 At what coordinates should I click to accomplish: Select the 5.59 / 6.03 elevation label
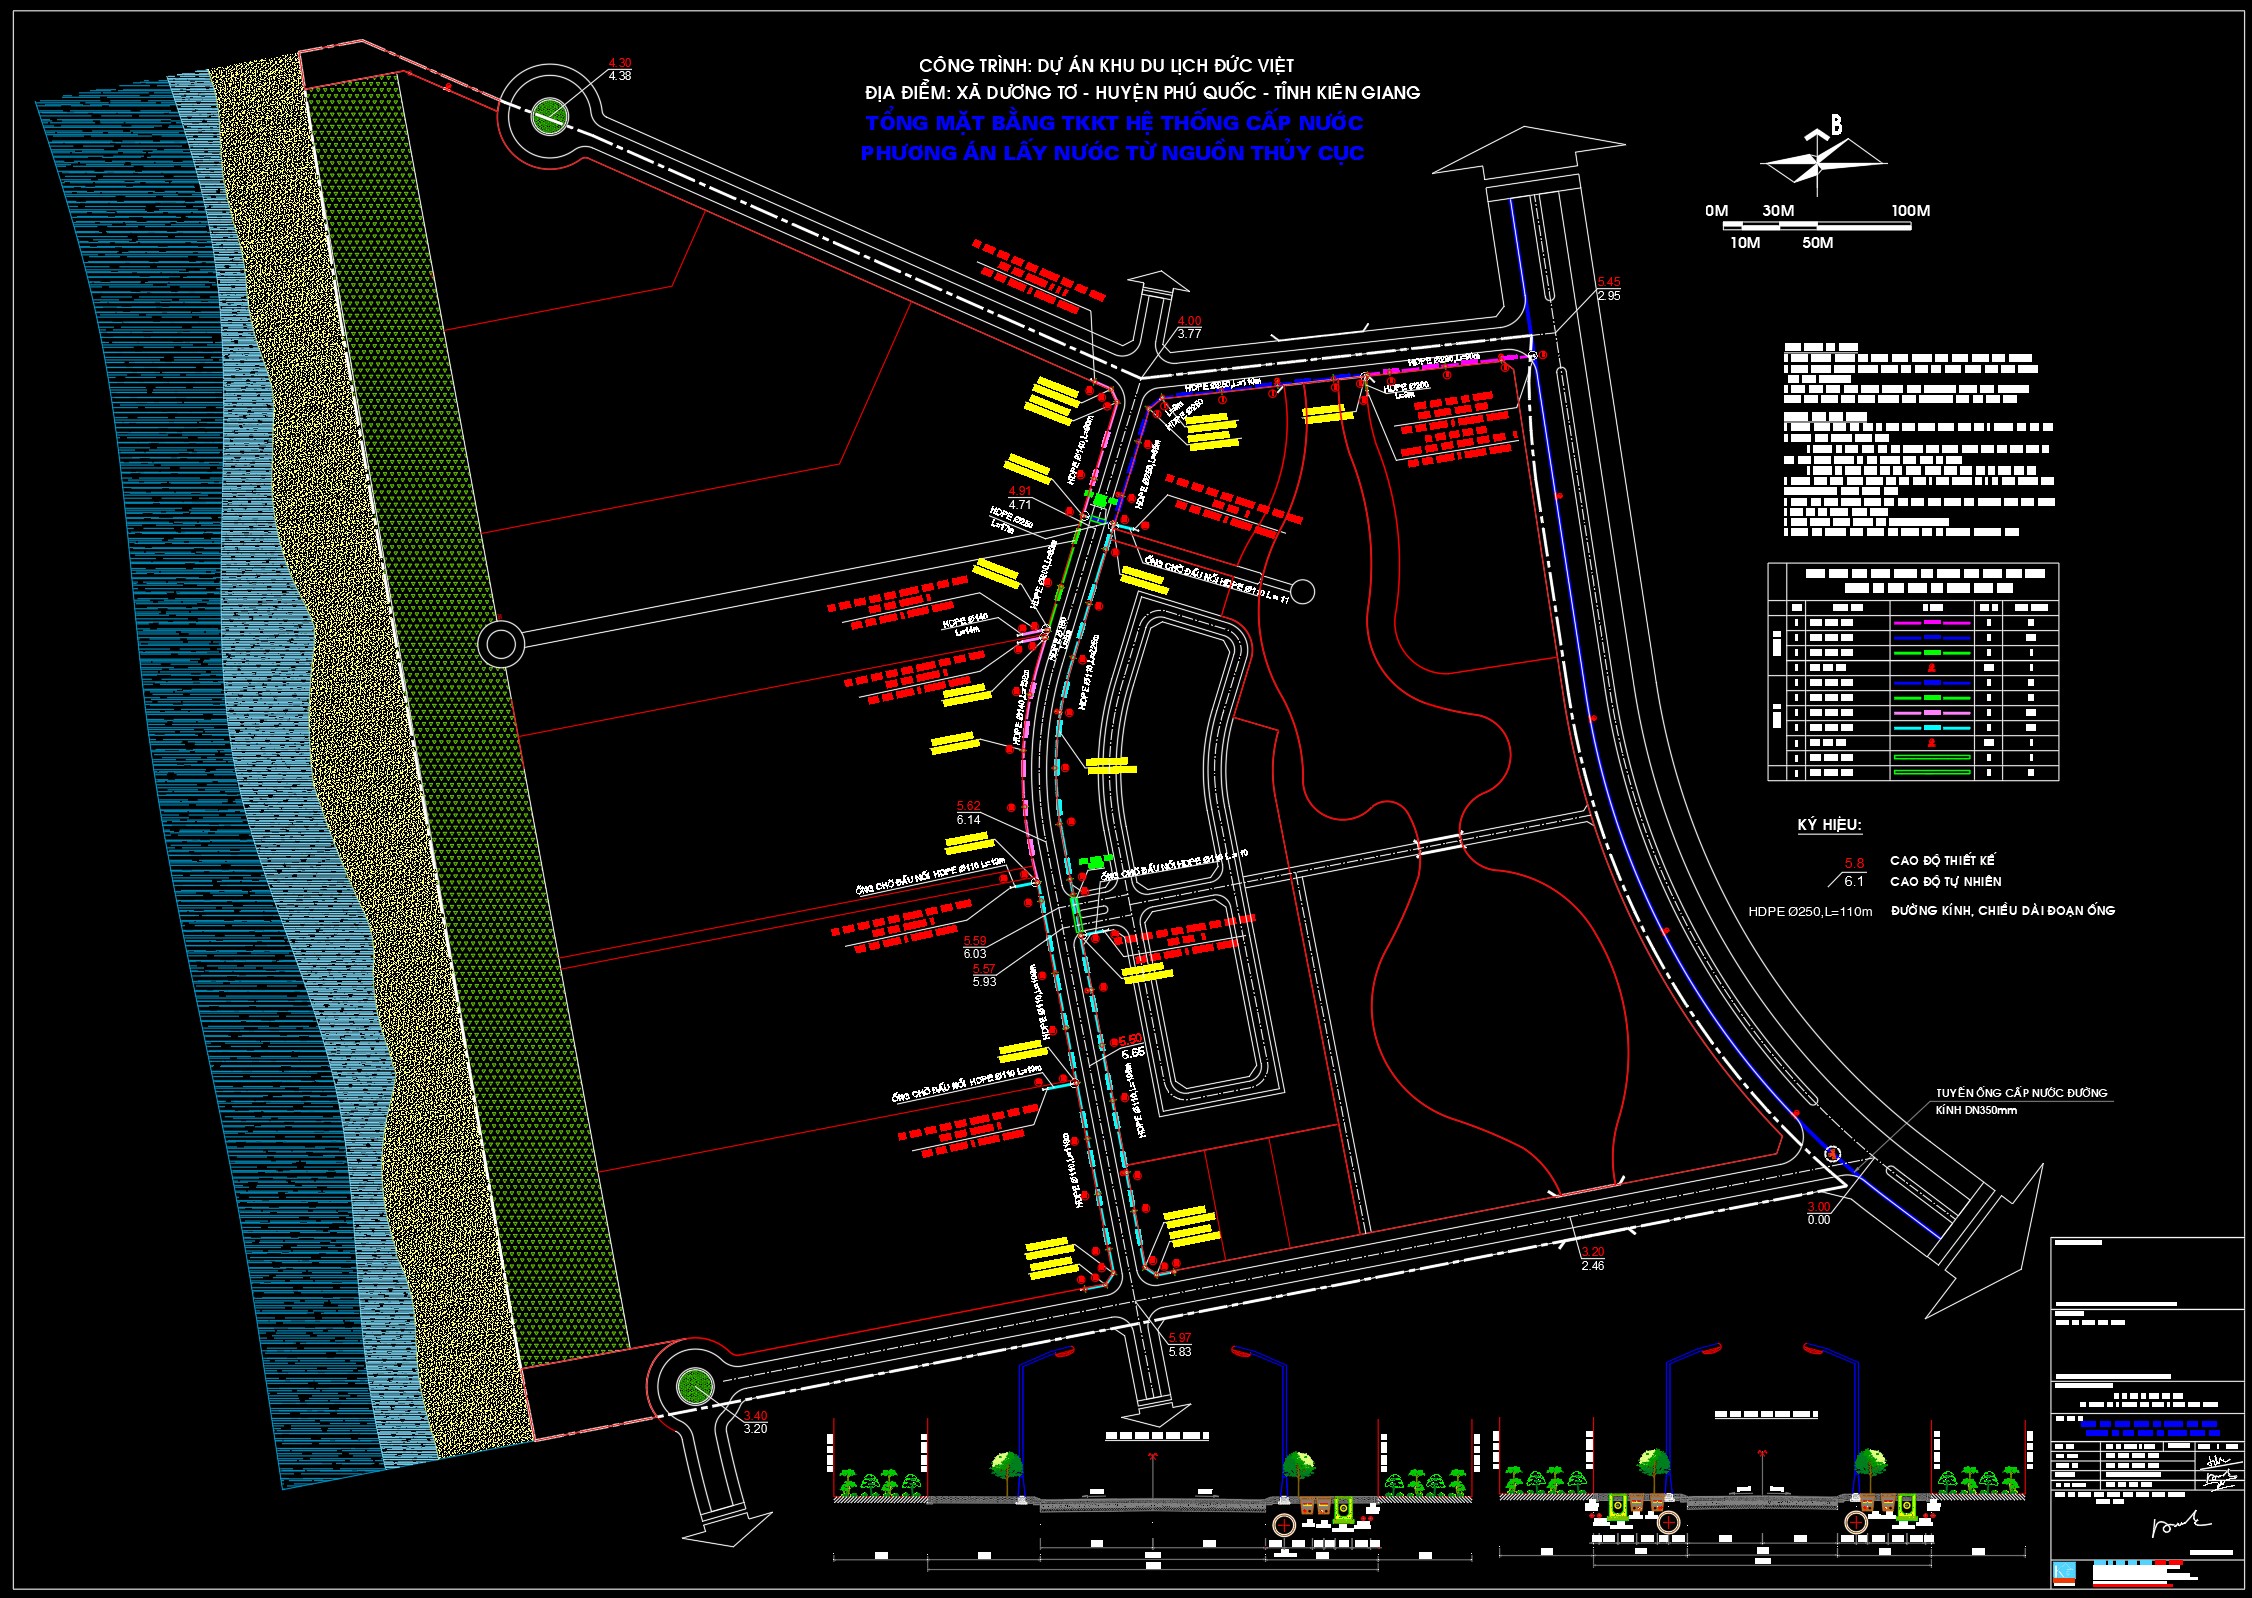tap(975, 947)
